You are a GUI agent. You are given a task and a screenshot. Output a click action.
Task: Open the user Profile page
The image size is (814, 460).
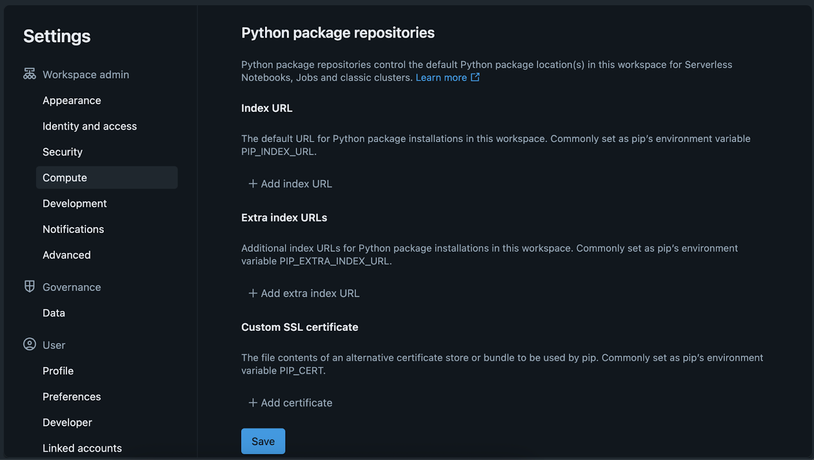(58, 371)
